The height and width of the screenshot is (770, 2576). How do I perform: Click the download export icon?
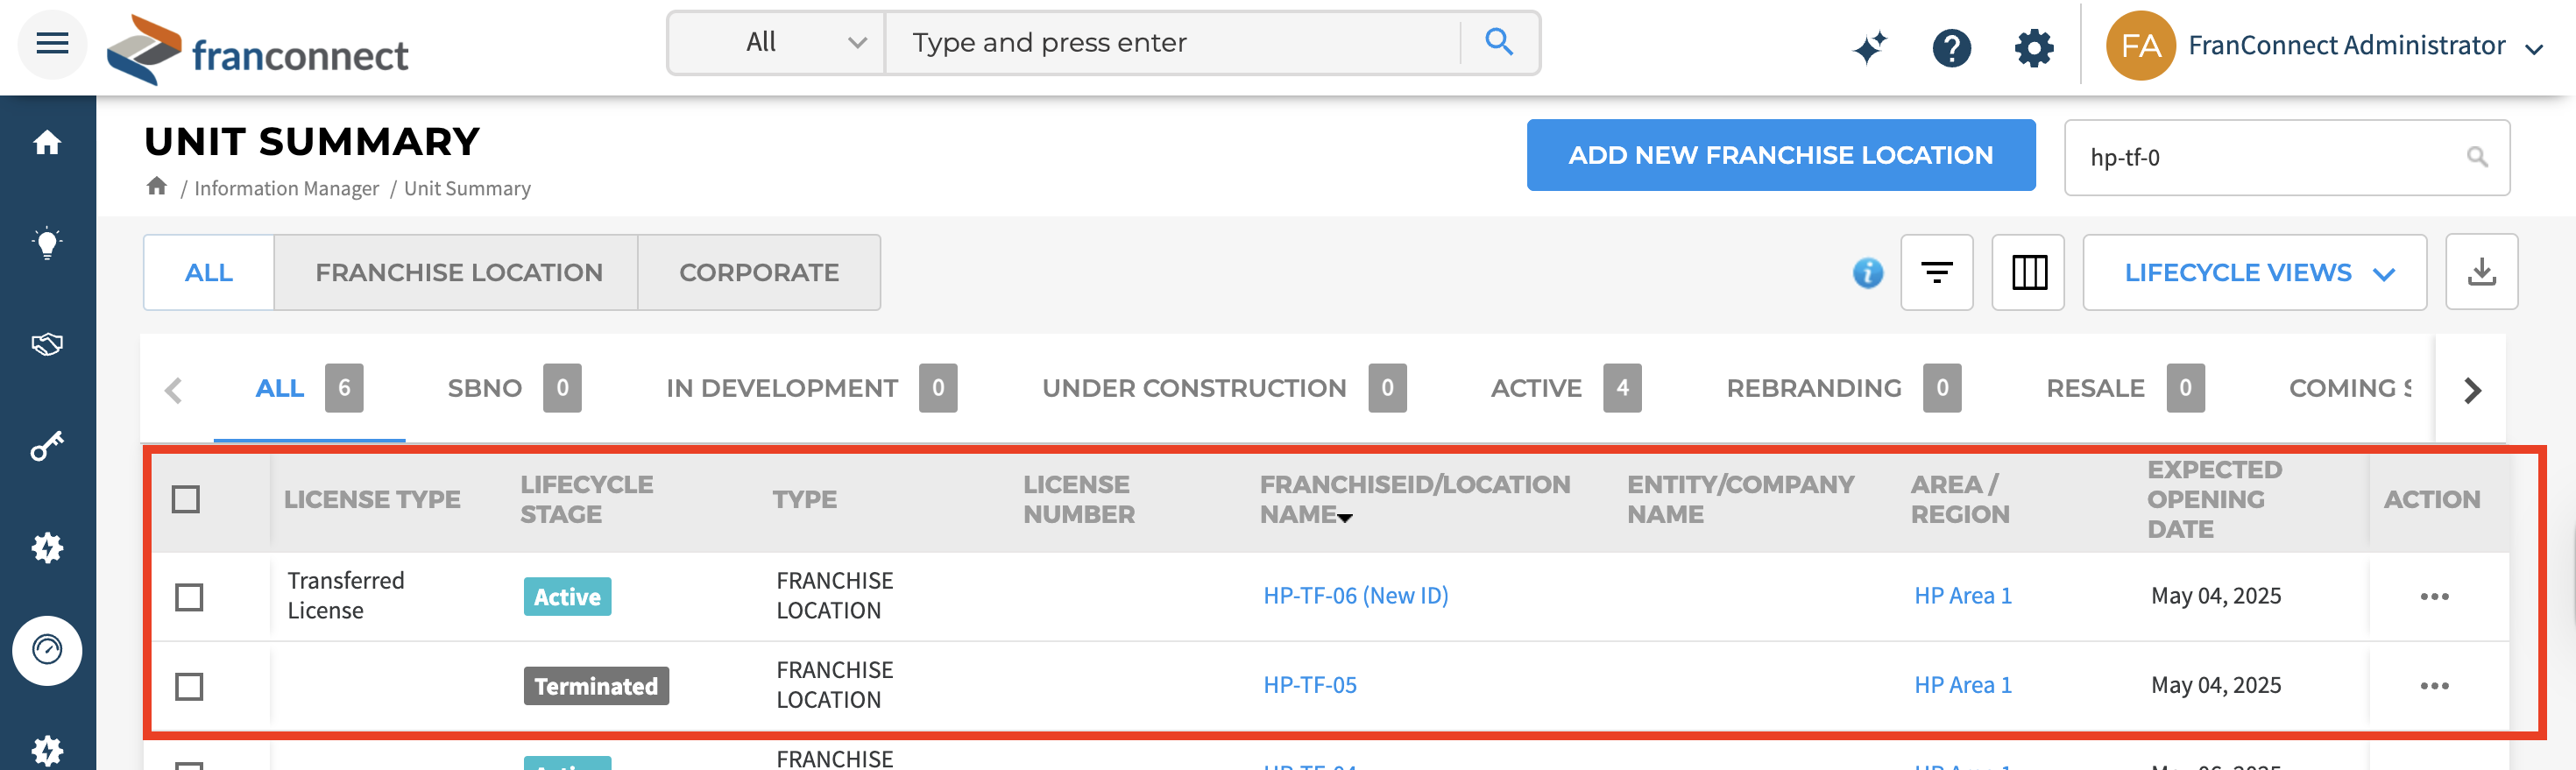pyautogui.click(x=2481, y=272)
